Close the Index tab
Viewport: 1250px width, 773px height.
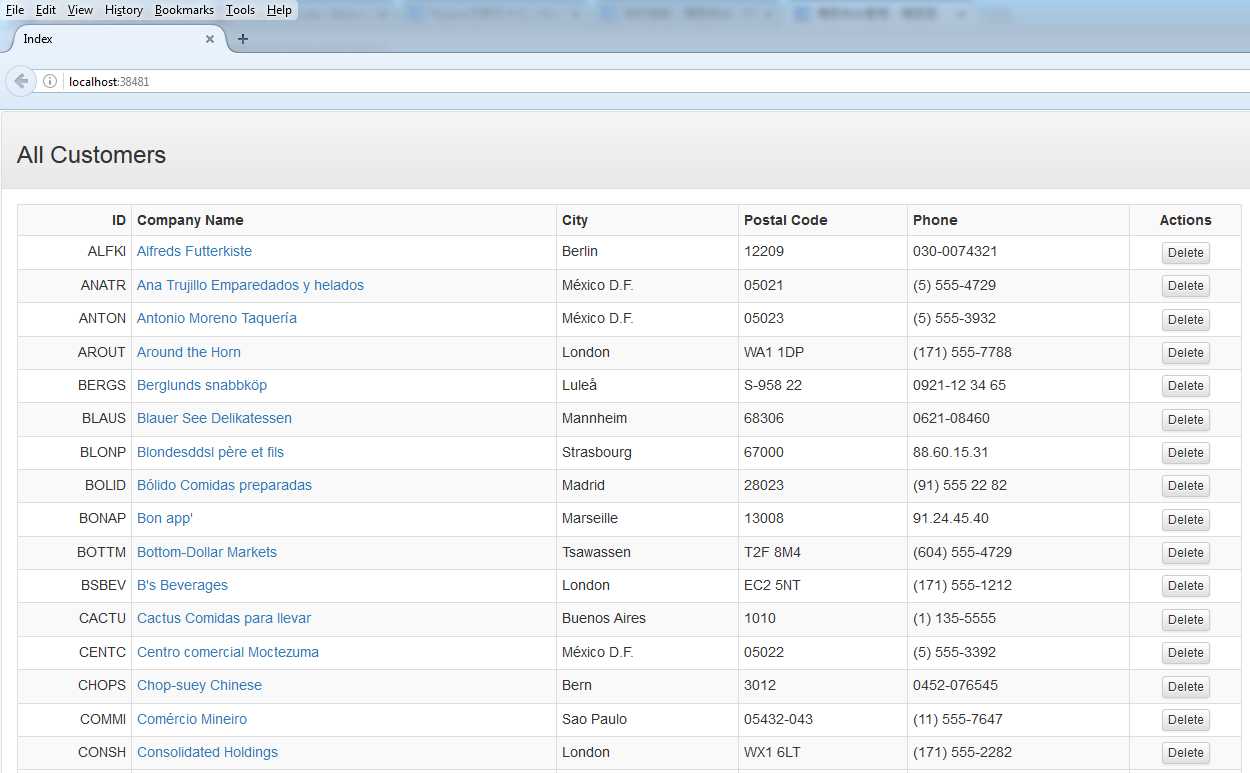coord(210,39)
